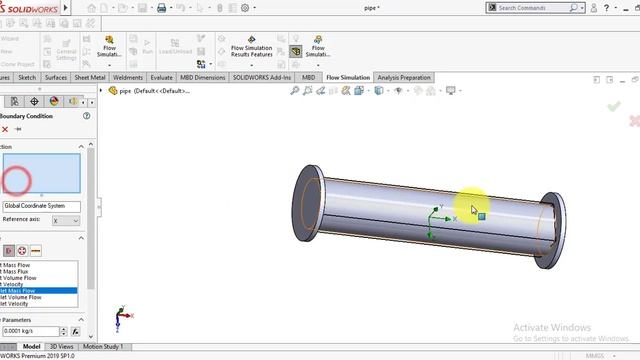Collapse the Flow Parameters section chevron
This screenshot has width=640, height=360.
tap(81, 320)
